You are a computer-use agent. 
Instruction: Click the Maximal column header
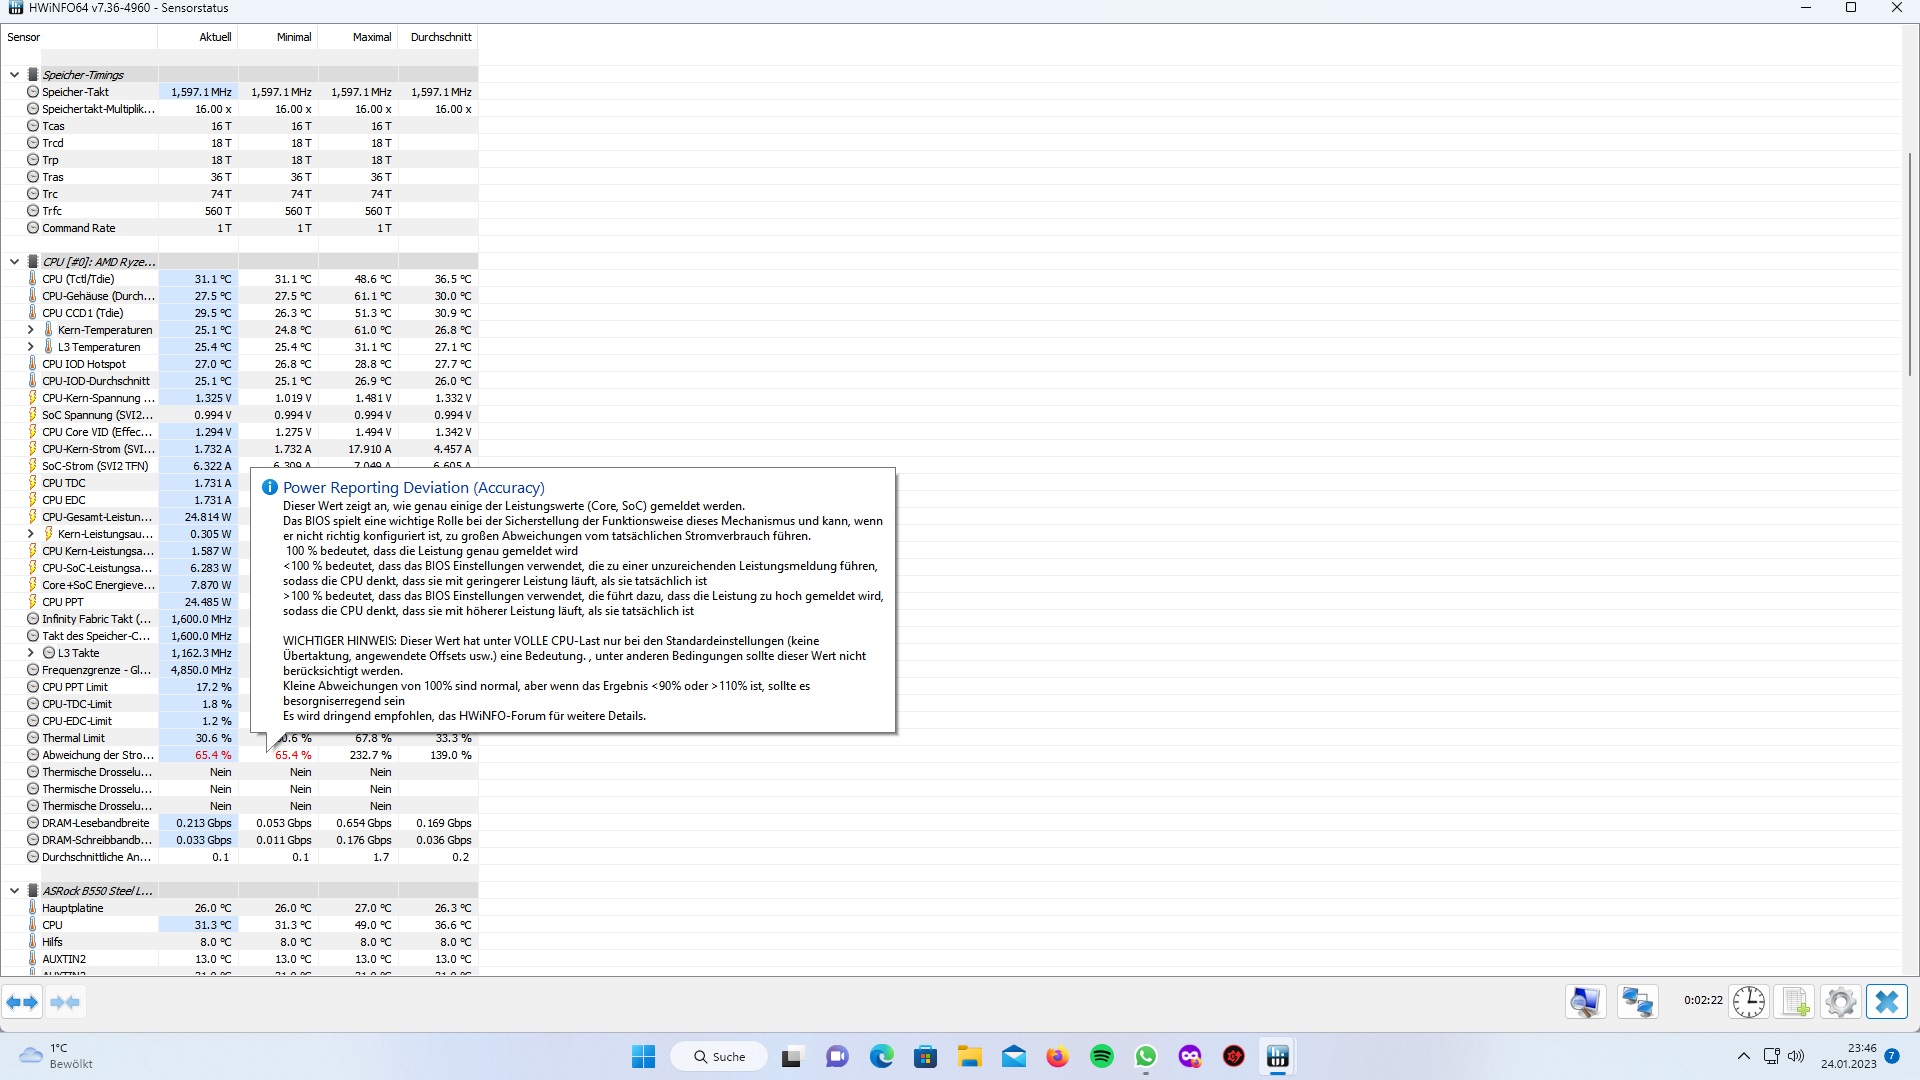pyautogui.click(x=371, y=37)
